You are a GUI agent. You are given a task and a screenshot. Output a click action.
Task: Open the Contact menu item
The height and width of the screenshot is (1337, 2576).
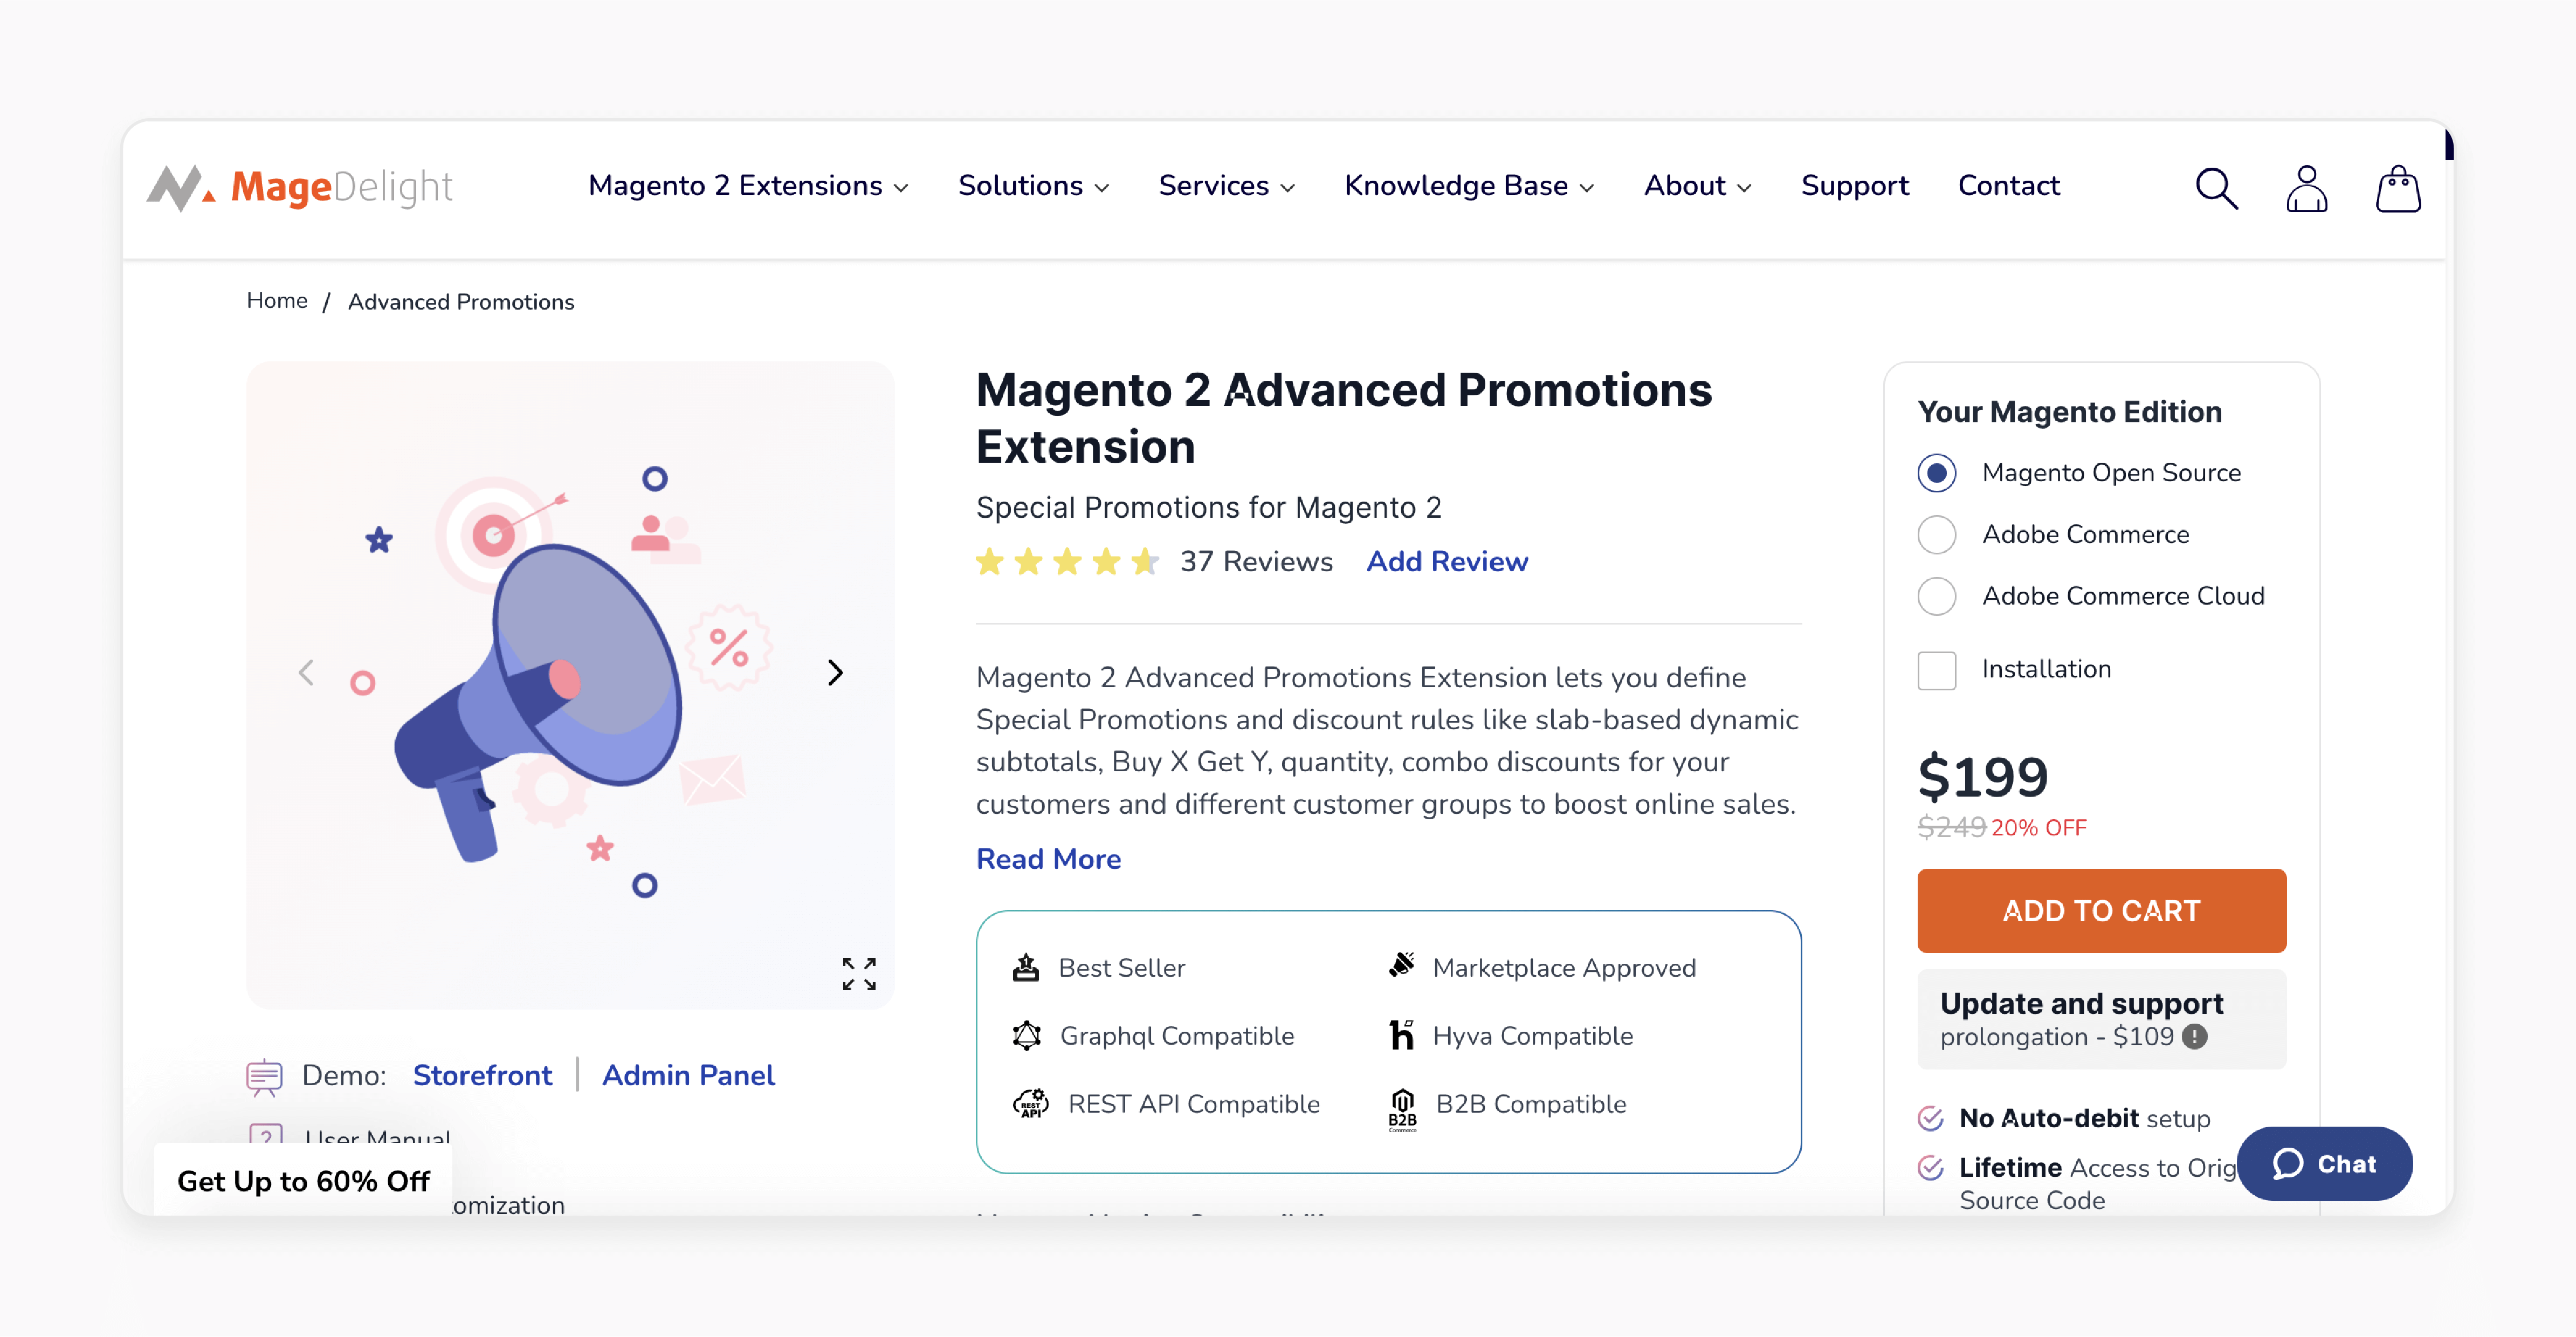[2008, 186]
